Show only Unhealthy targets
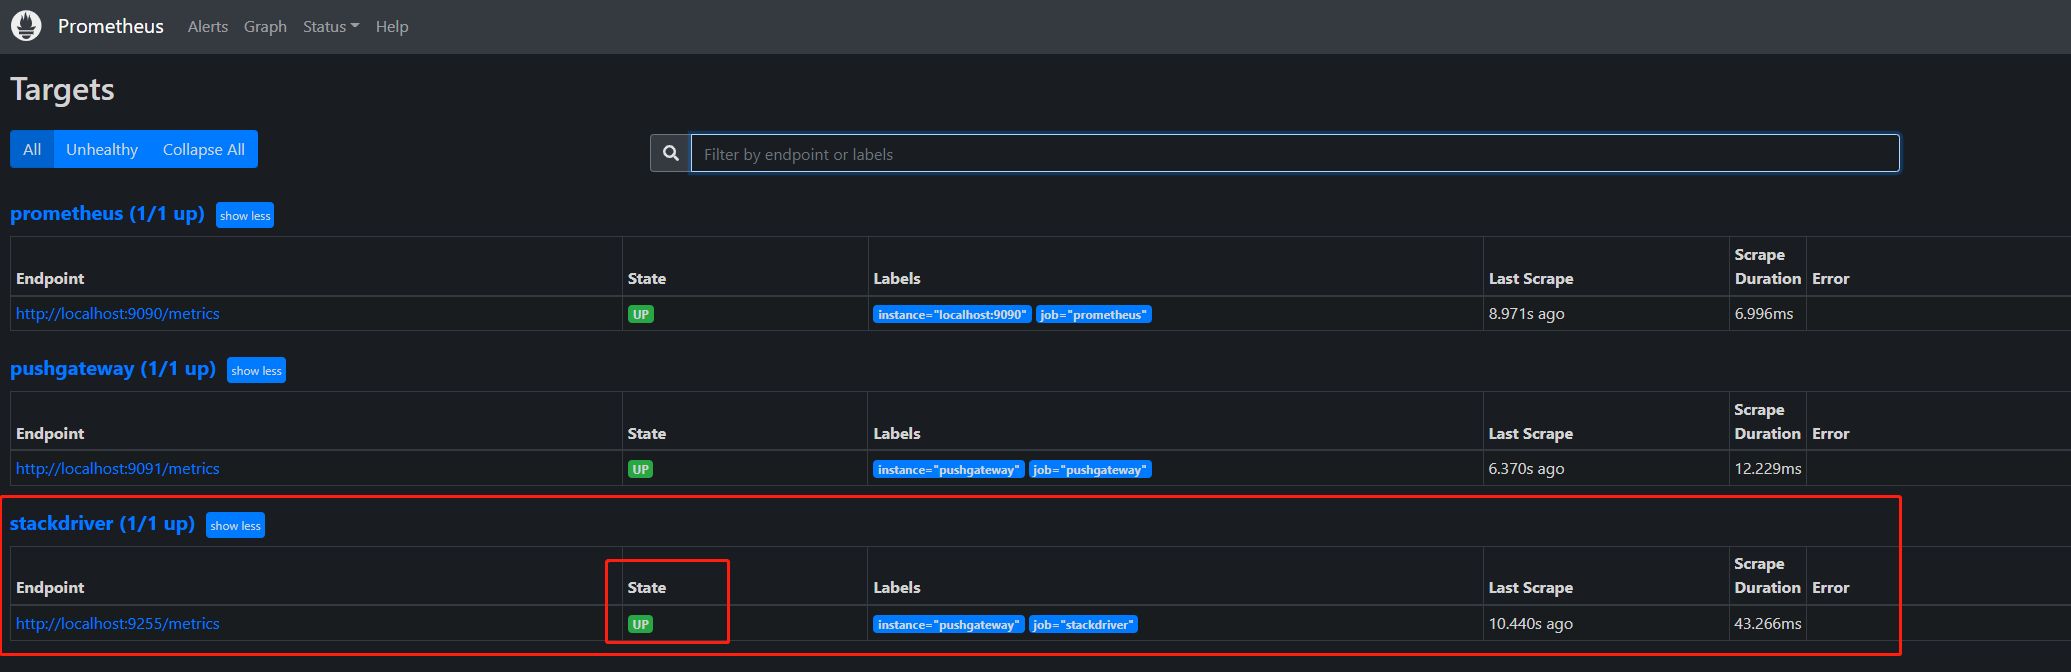The width and height of the screenshot is (2071, 672). [x=102, y=149]
